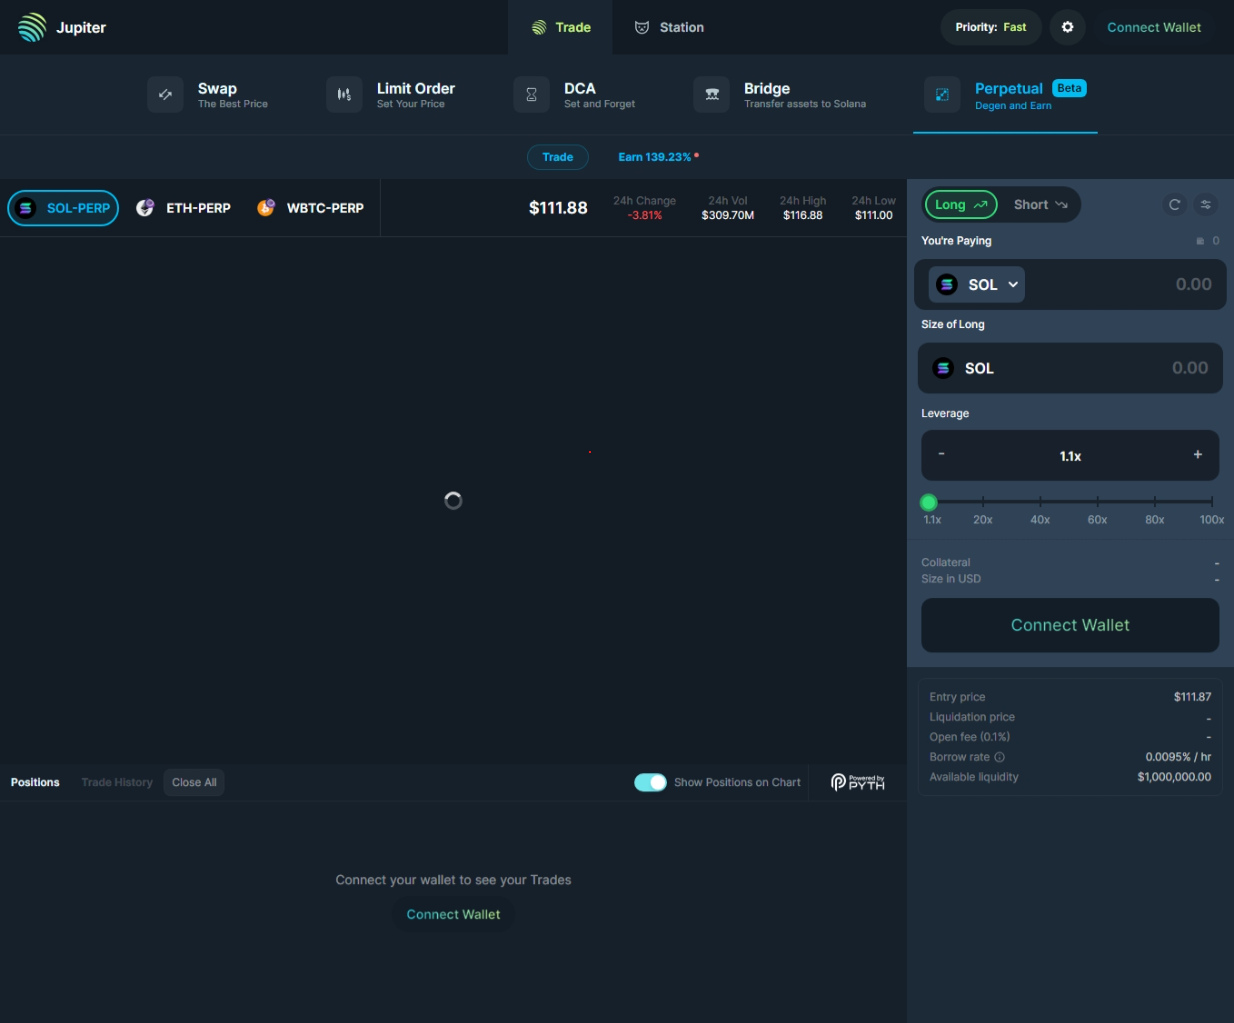Open the DCA tab
Image resolution: width=1234 pixels, height=1023 pixels.
(x=575, y=95)
